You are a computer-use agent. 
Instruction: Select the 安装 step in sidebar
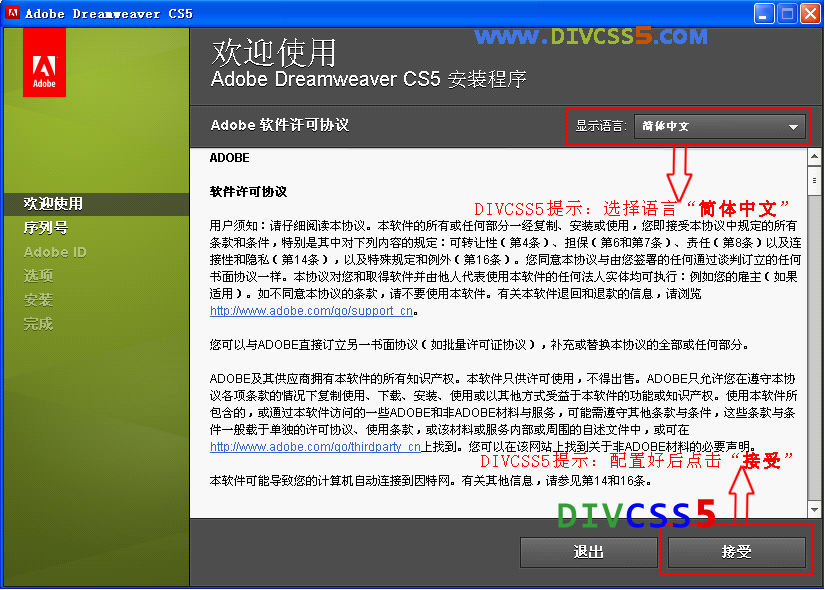pos(38,300)
